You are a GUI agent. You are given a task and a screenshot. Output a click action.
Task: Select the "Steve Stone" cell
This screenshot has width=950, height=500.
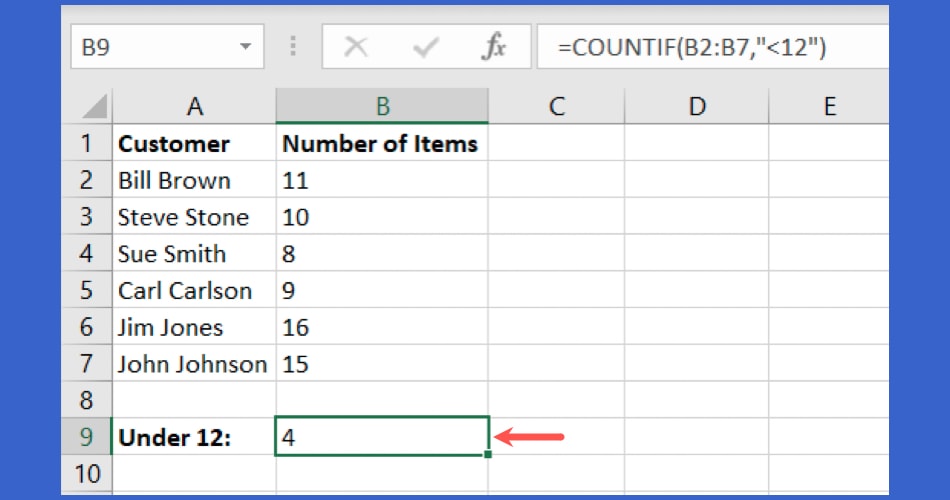pyautogui.click(x=194, y=216)
